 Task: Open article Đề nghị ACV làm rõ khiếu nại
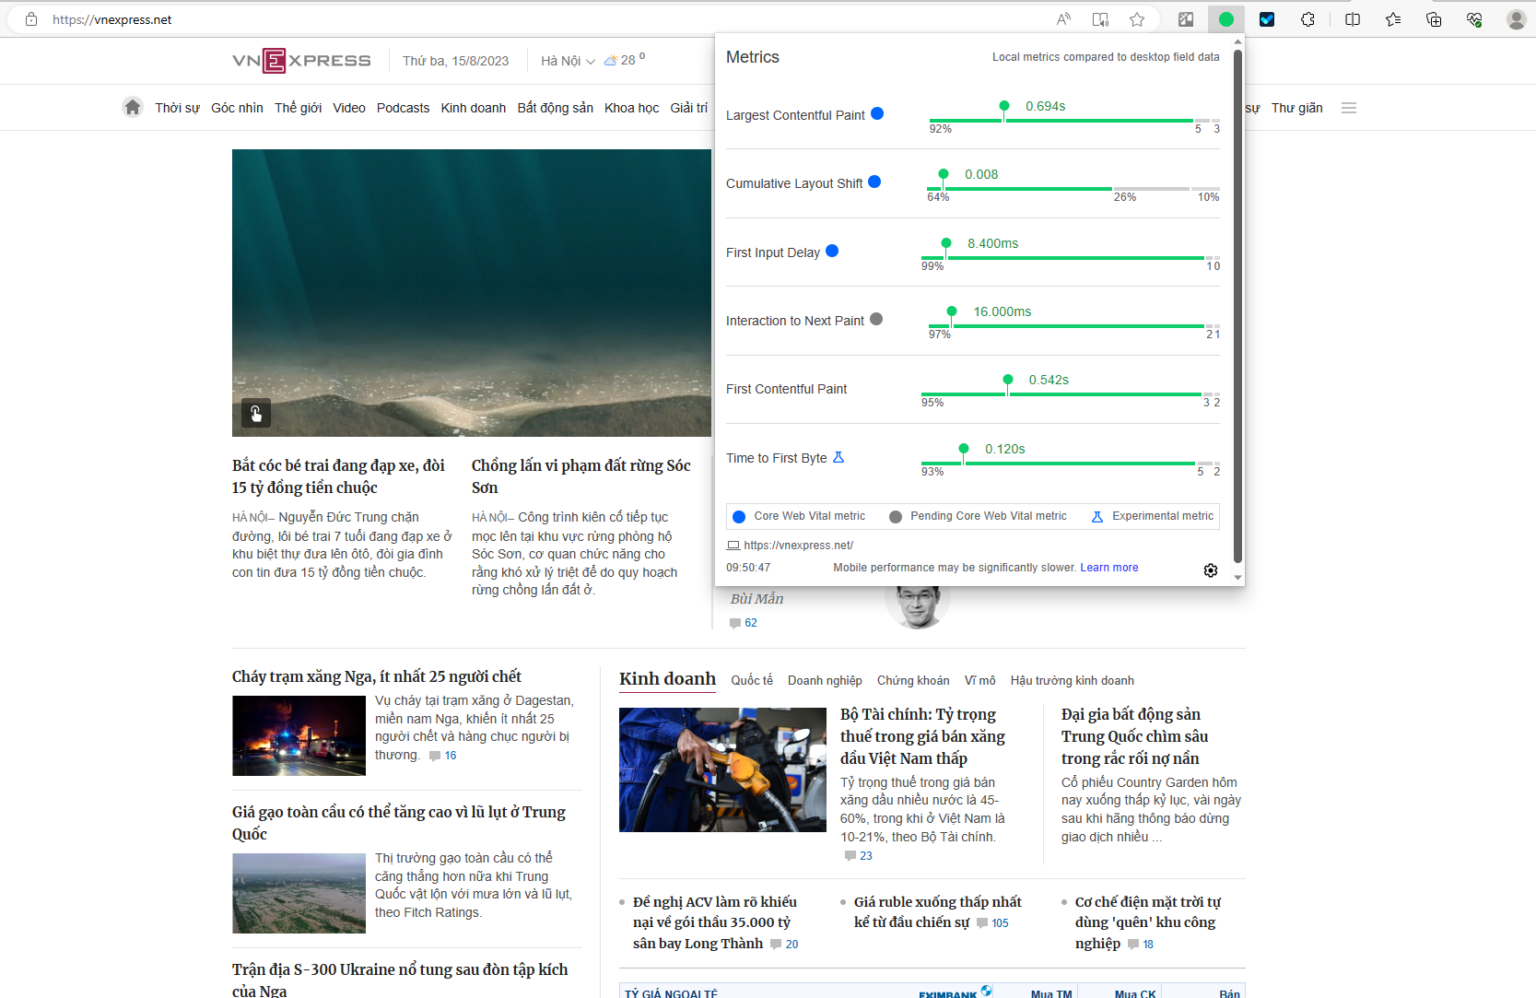coord(715,922)
